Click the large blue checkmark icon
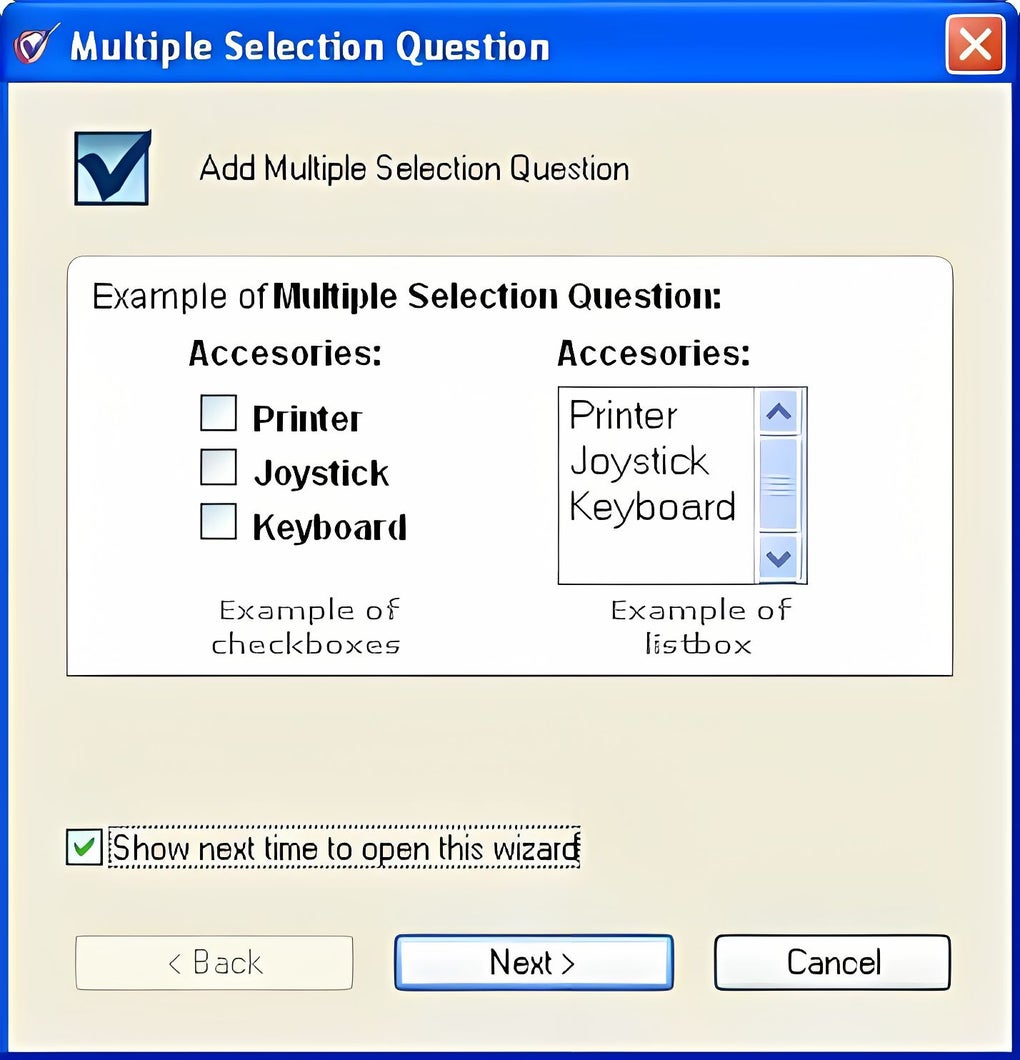1020x1060 pixels. (112, 167)
